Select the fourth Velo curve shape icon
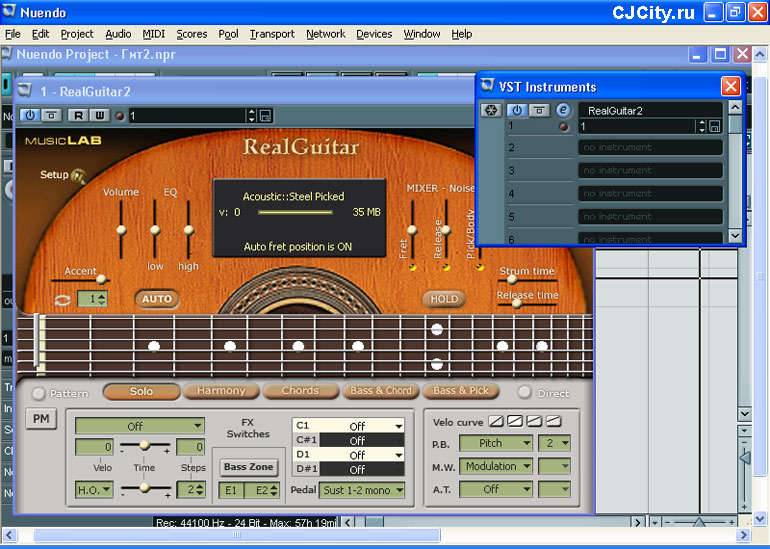770x549 pixels. coord(553,421)
